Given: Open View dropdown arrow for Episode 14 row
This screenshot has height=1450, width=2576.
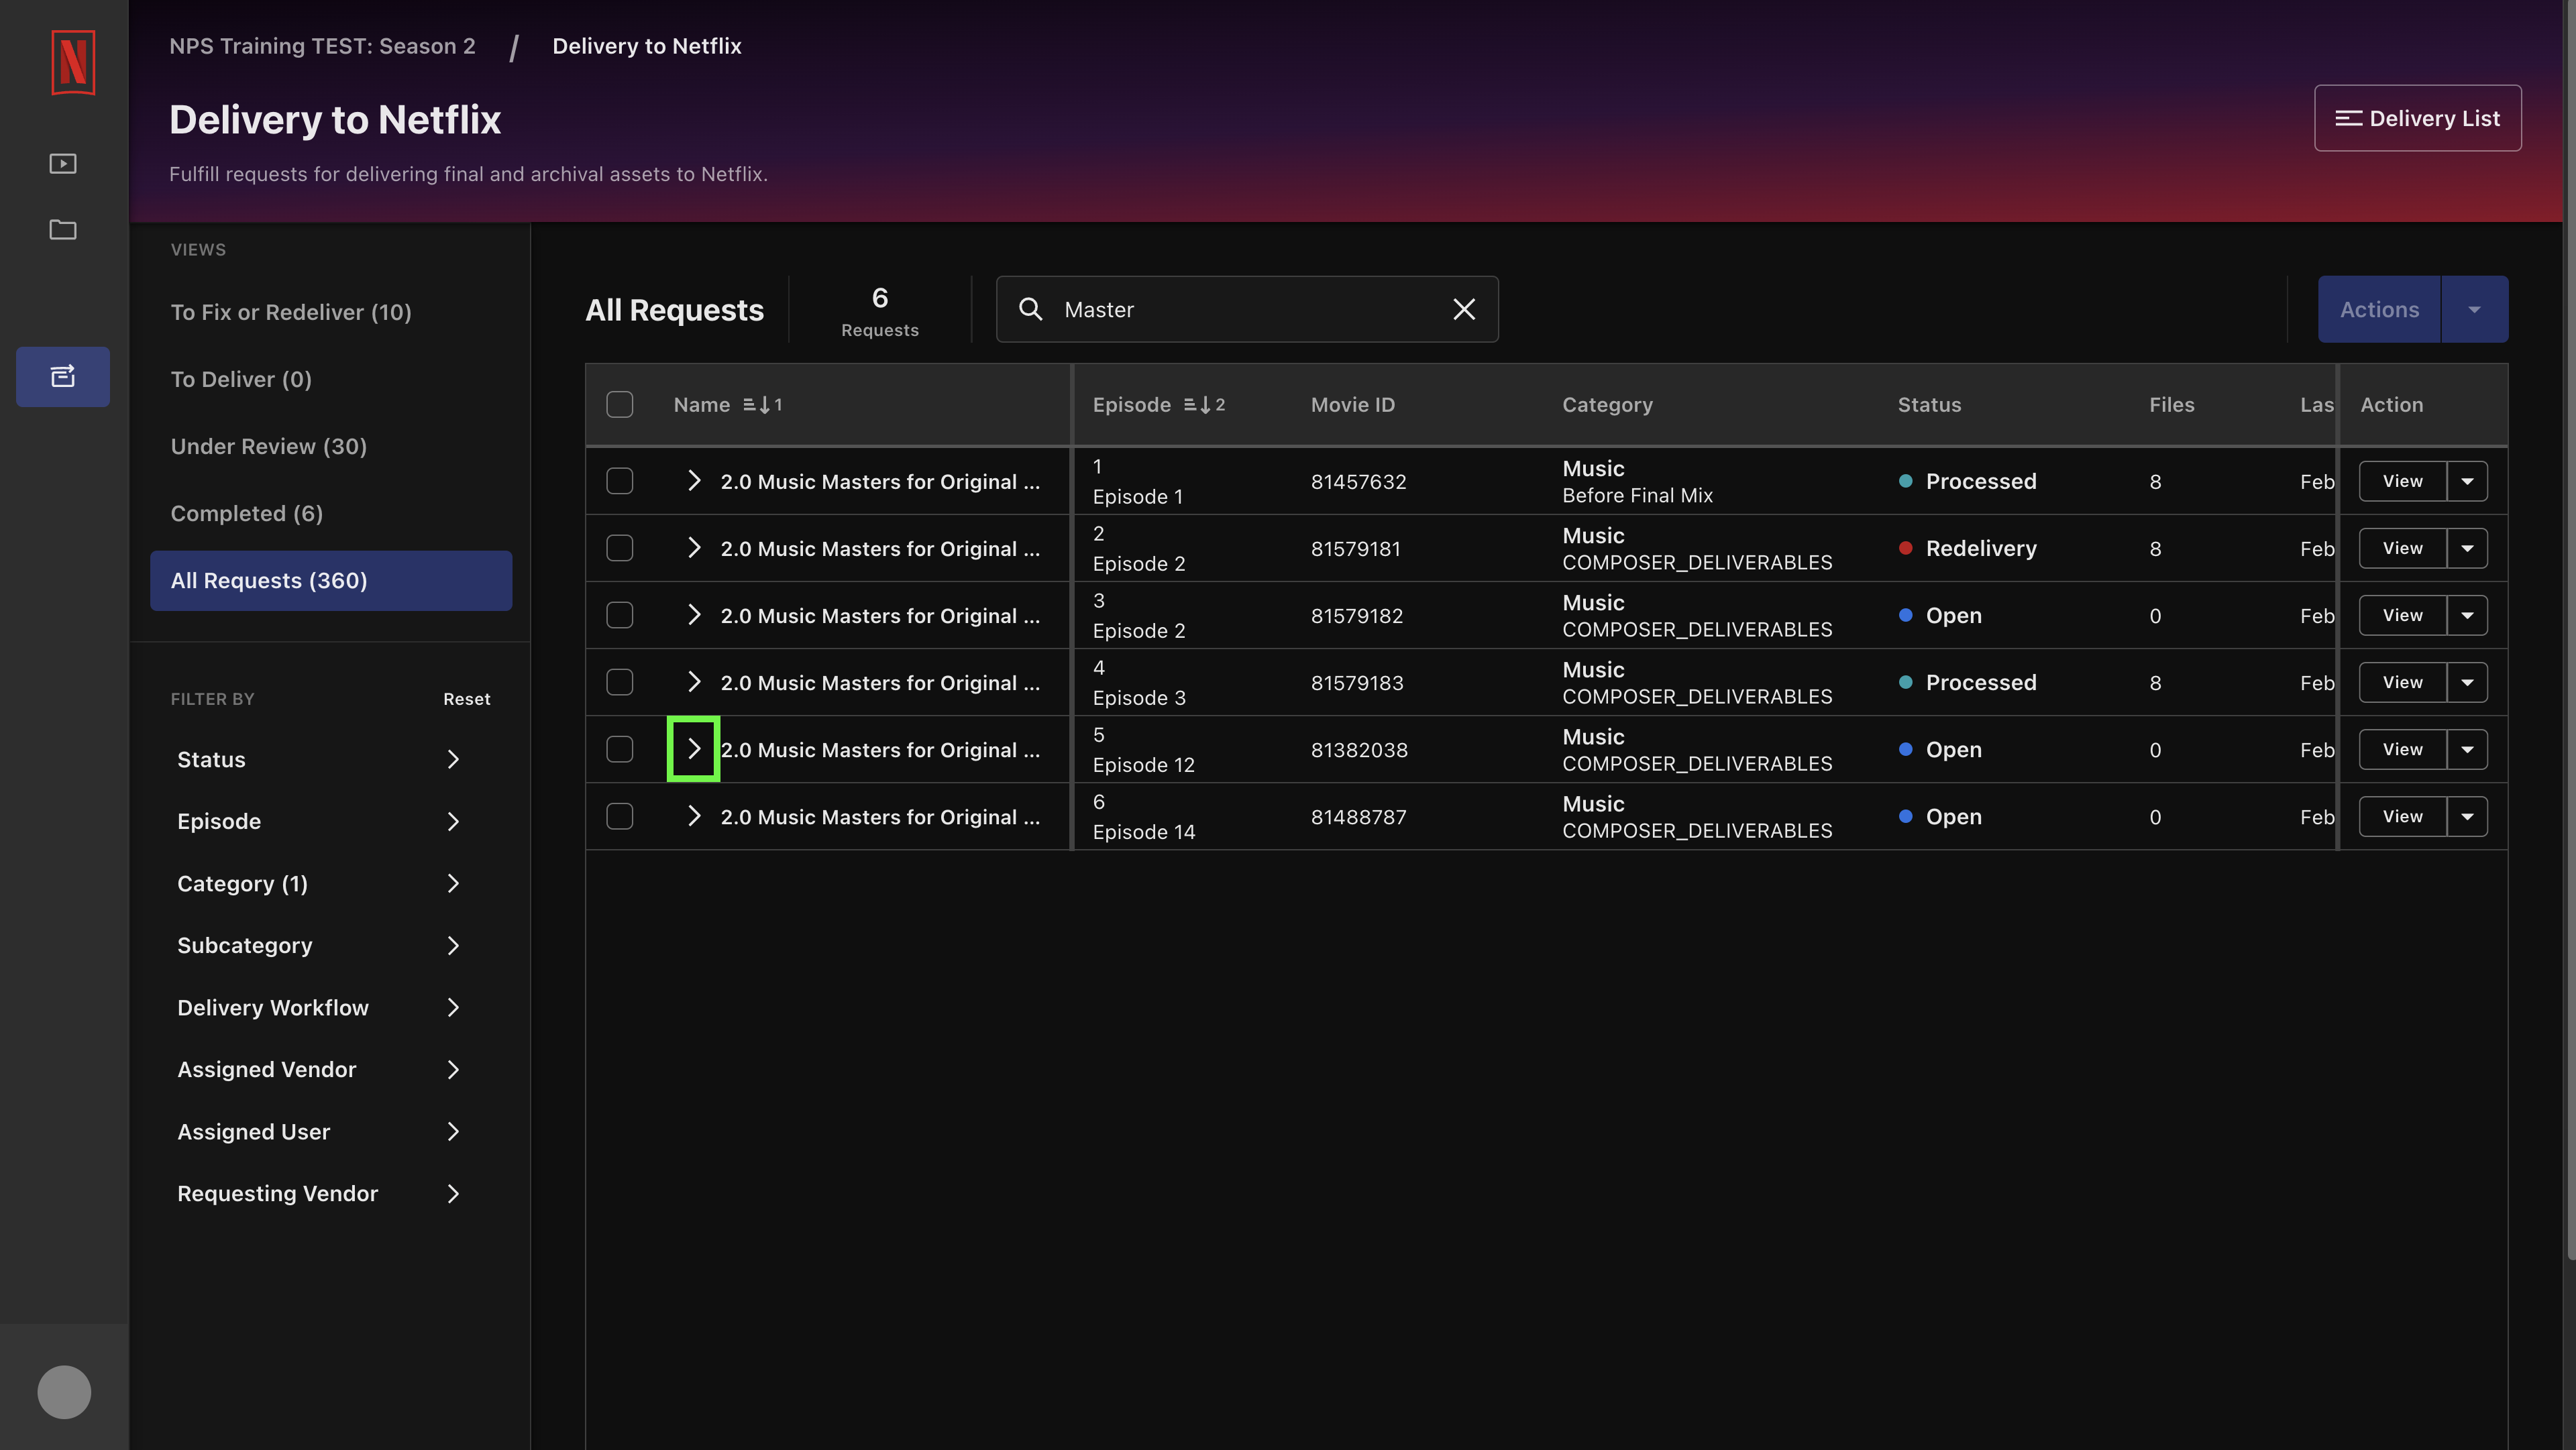Looking at the screenshot, I should click(2467, 816).
